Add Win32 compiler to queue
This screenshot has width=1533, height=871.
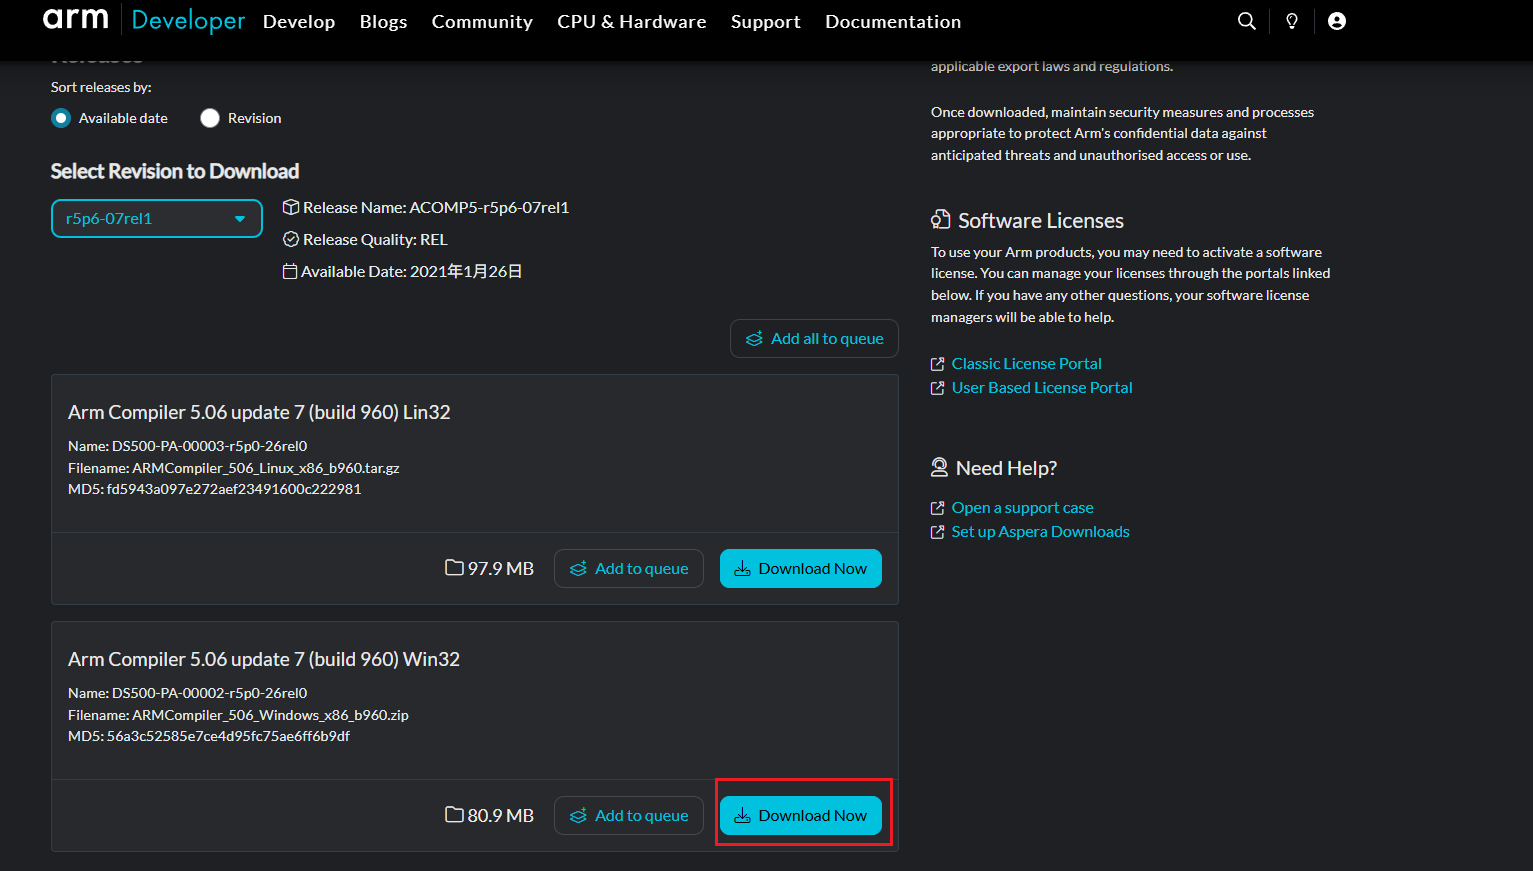click(629, 815)
